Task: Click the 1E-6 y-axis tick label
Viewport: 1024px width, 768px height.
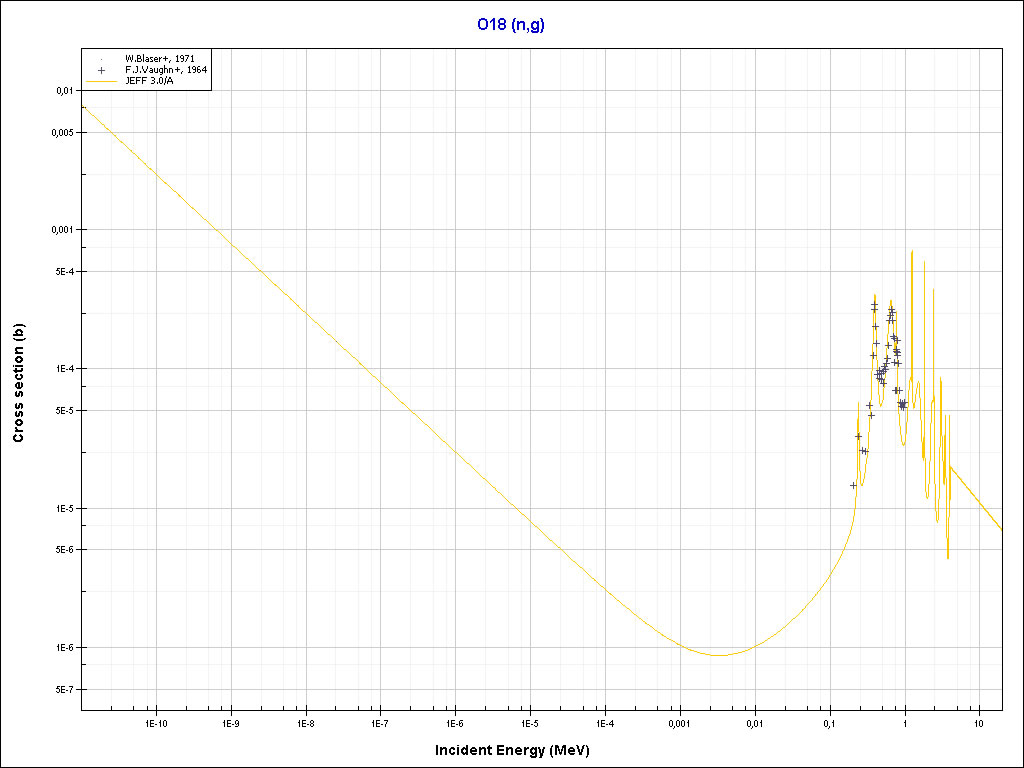Action: point(63,648)
